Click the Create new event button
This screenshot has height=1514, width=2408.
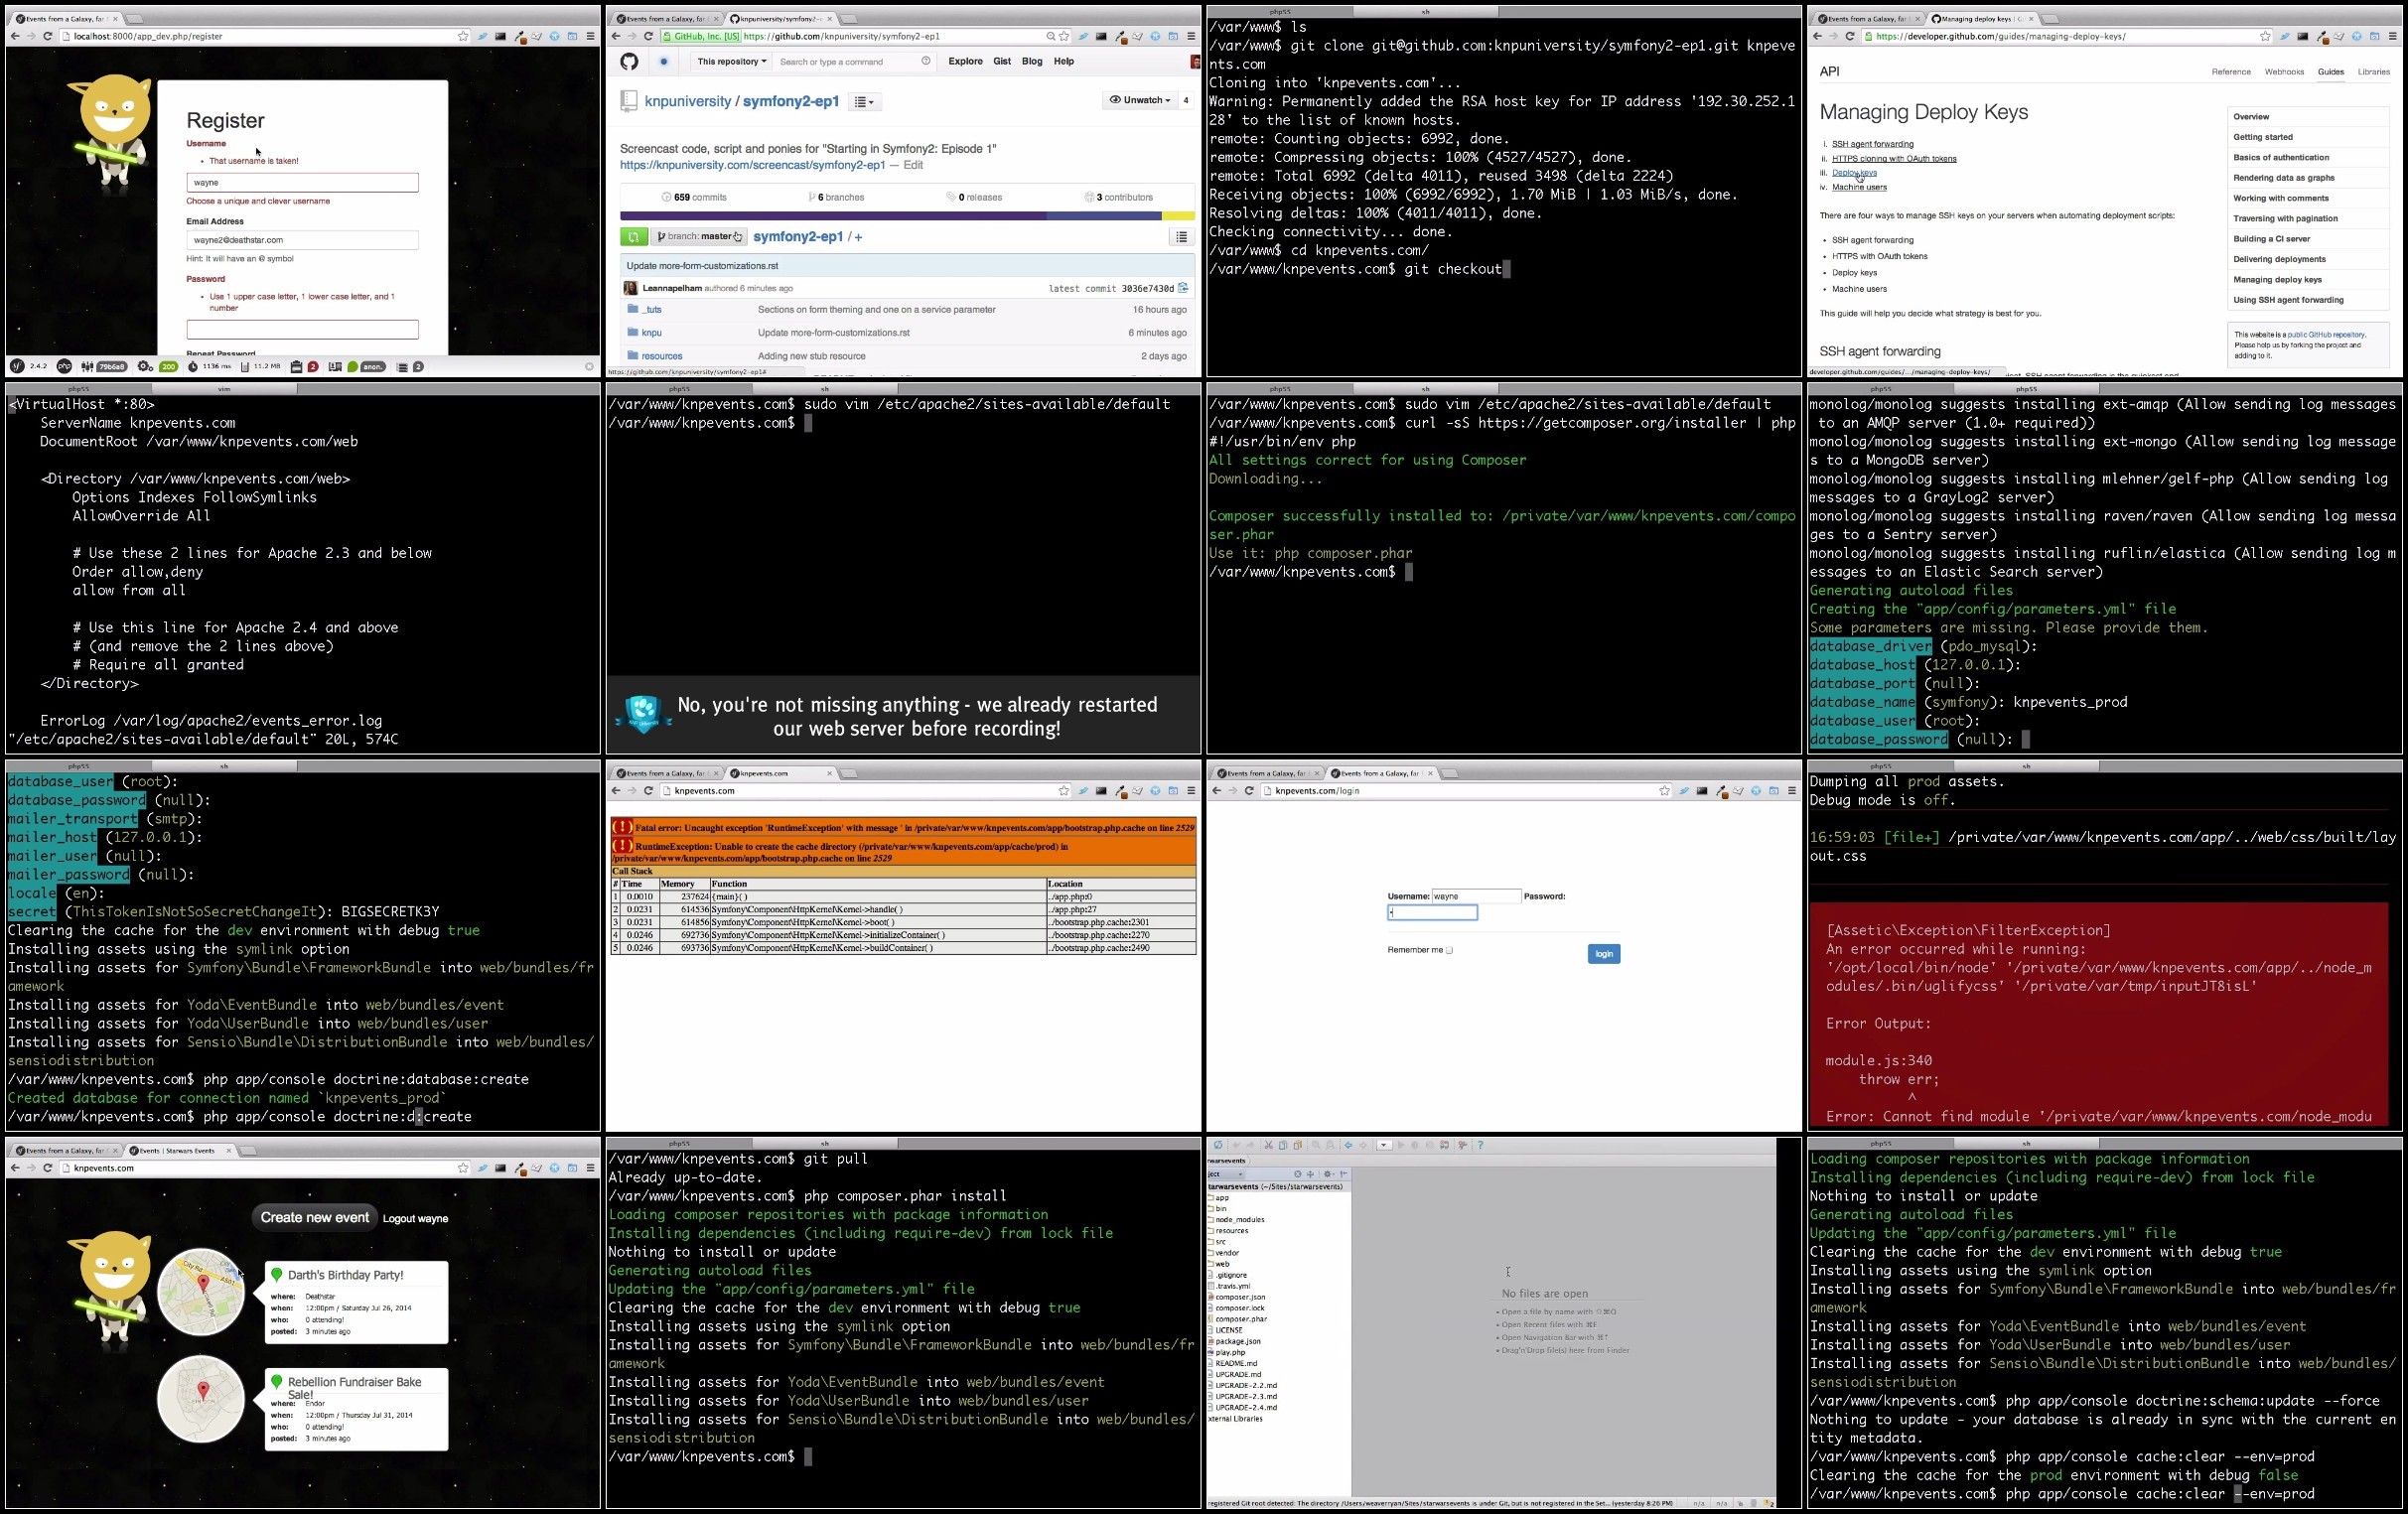[x=315, y=1218]
